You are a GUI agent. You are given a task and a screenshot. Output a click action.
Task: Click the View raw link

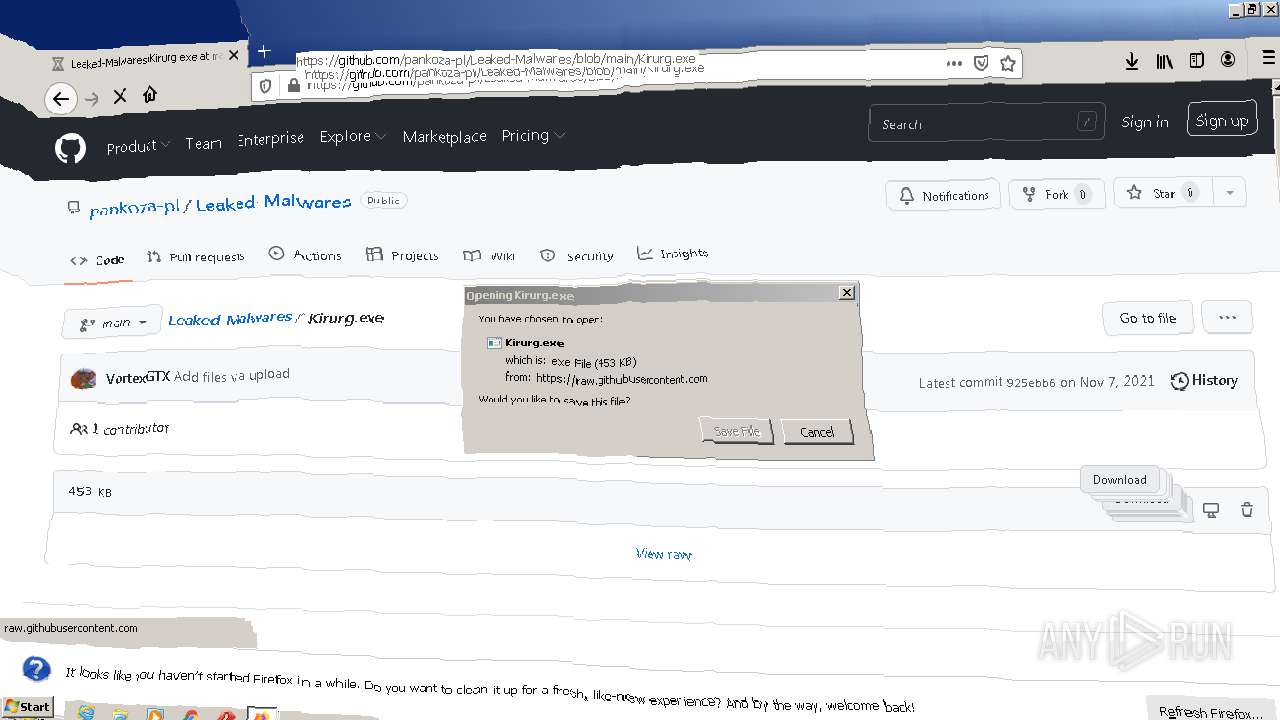[664, 553]
